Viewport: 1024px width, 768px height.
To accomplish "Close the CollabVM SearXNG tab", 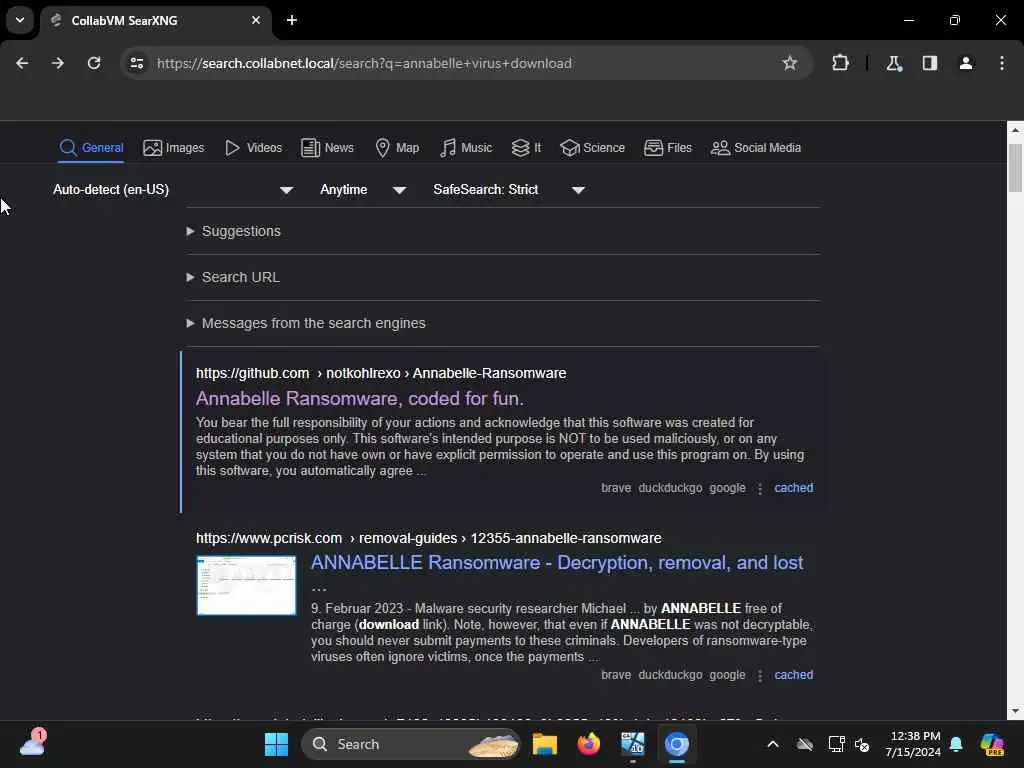I will [x=256, y=20].
